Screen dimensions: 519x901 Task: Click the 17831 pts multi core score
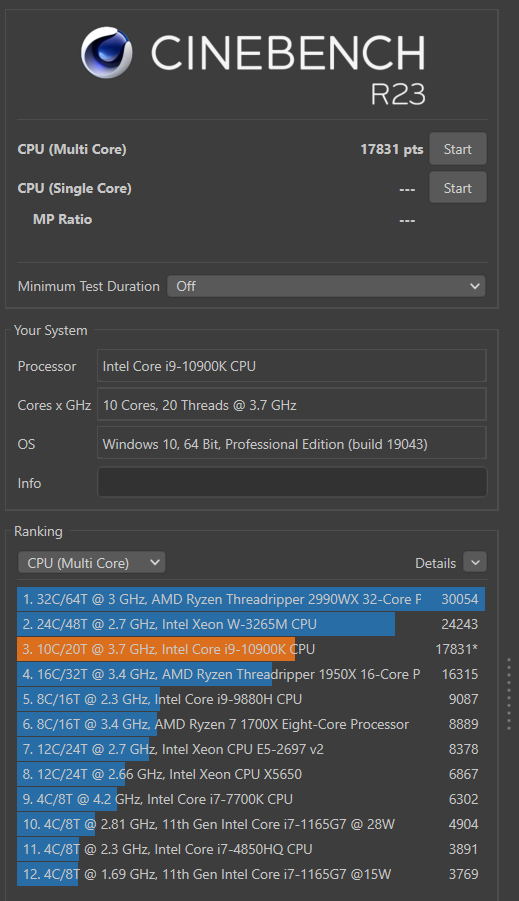tap(391, 149)
